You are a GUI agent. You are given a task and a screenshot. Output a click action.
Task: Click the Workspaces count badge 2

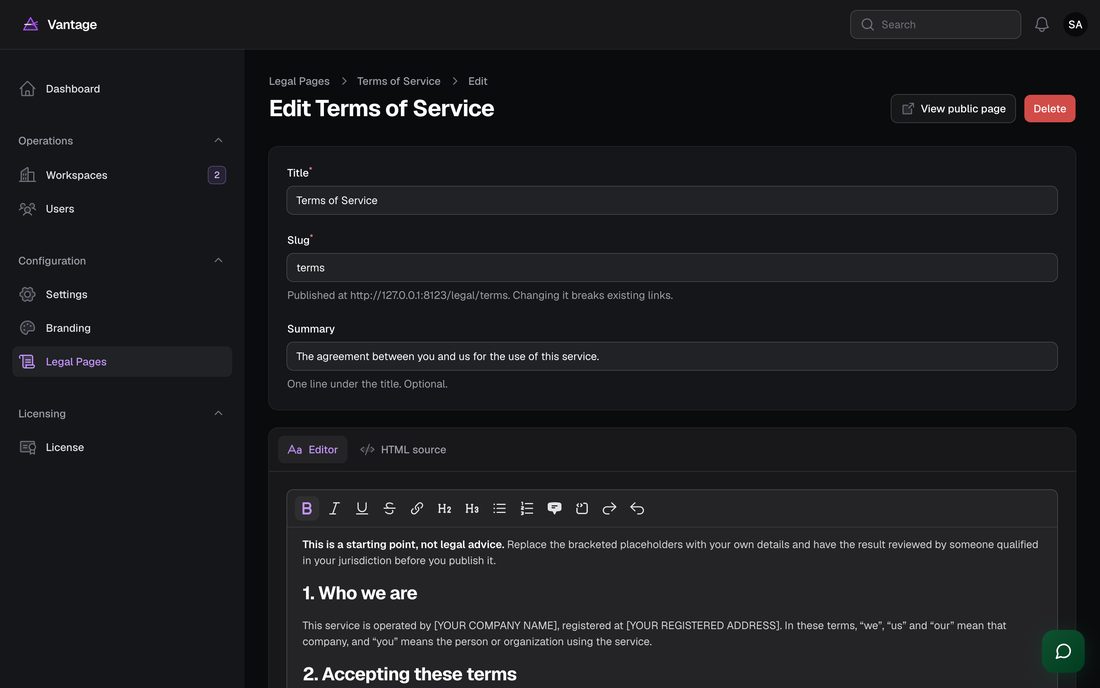[217, 175]
